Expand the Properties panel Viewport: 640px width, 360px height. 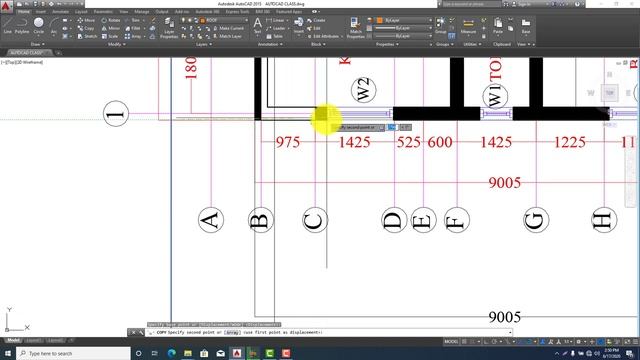(387, 44)
